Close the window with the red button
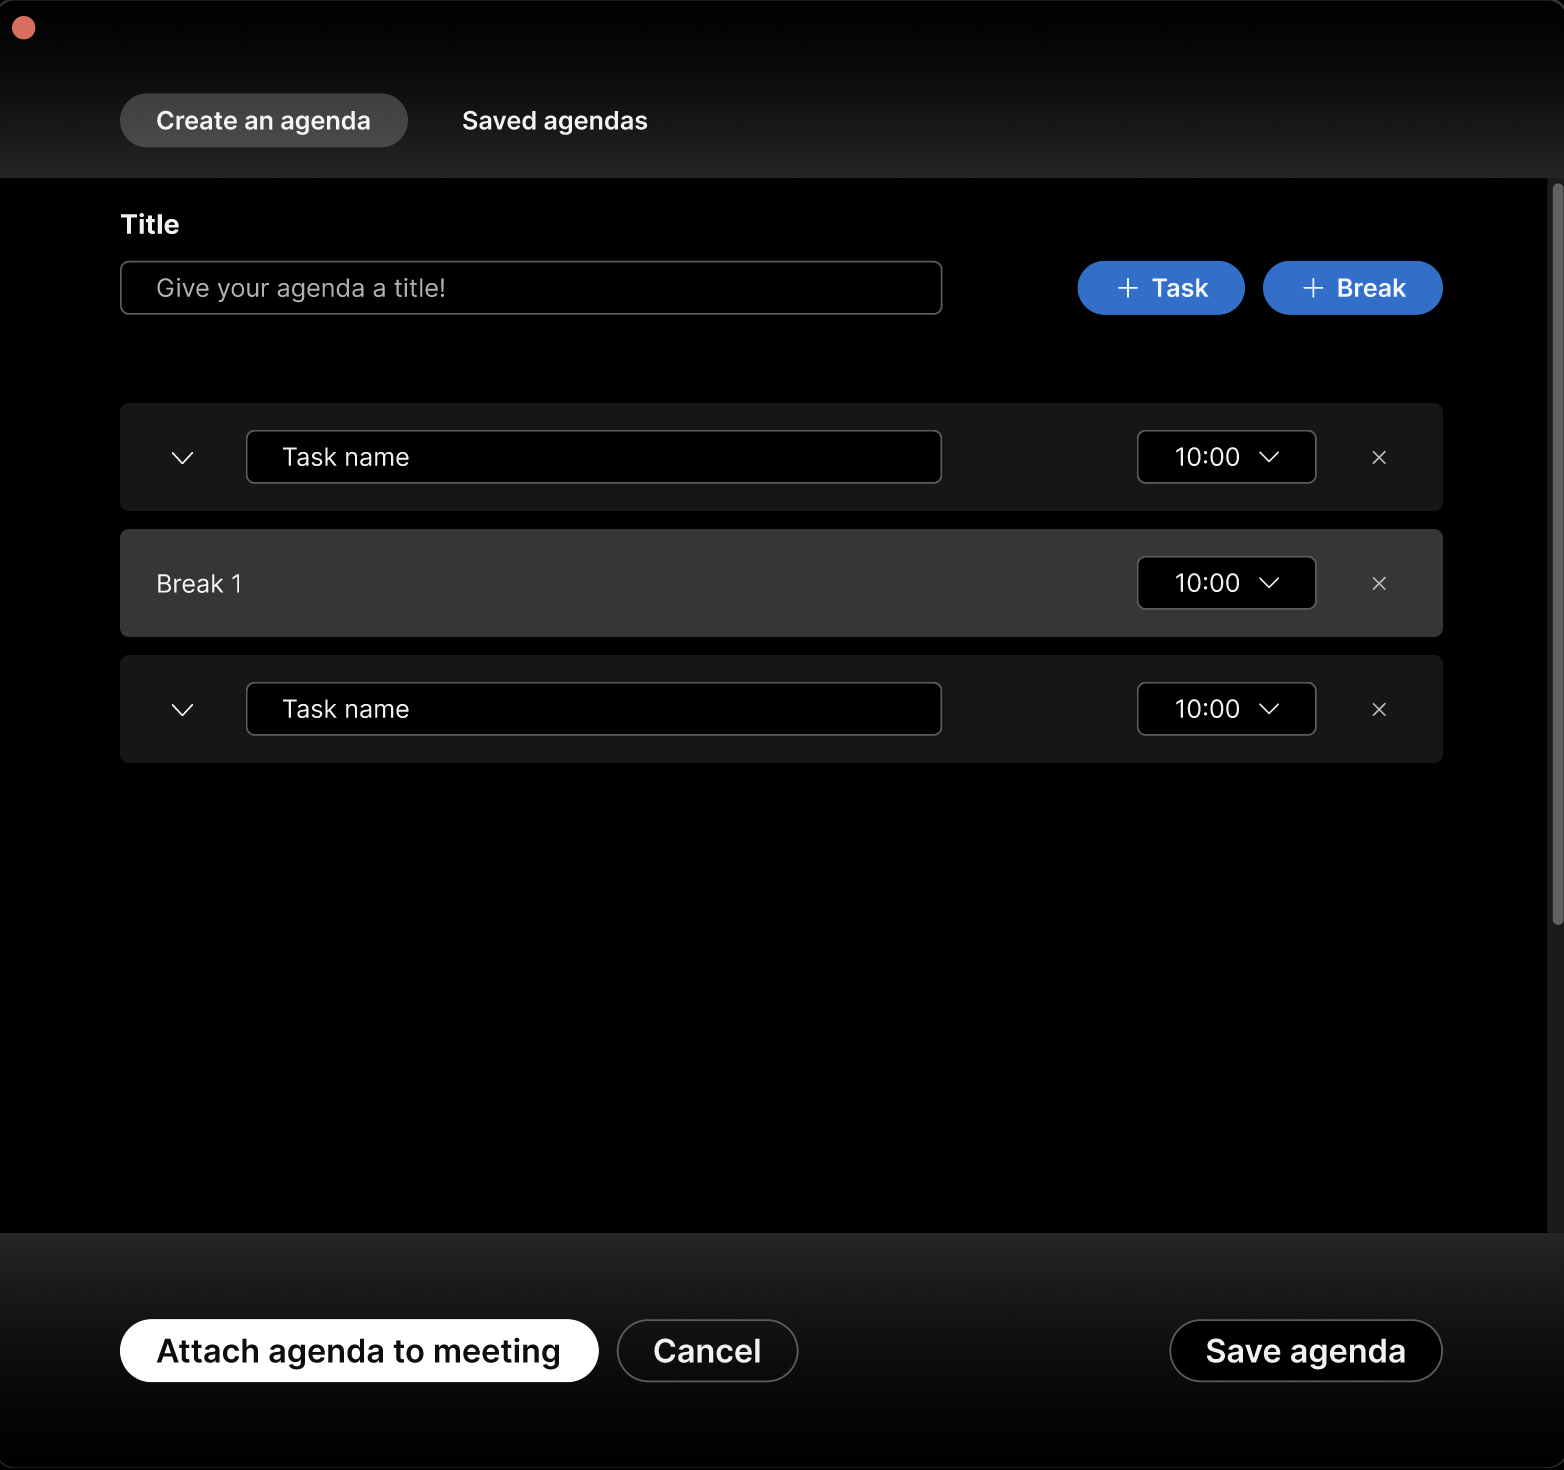This screenshot has height=1470, width=1564. coord(23,27)
